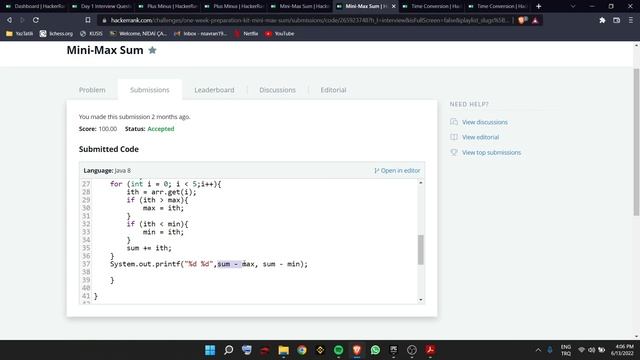Reload the page with refresh icon

click(36, 20)
